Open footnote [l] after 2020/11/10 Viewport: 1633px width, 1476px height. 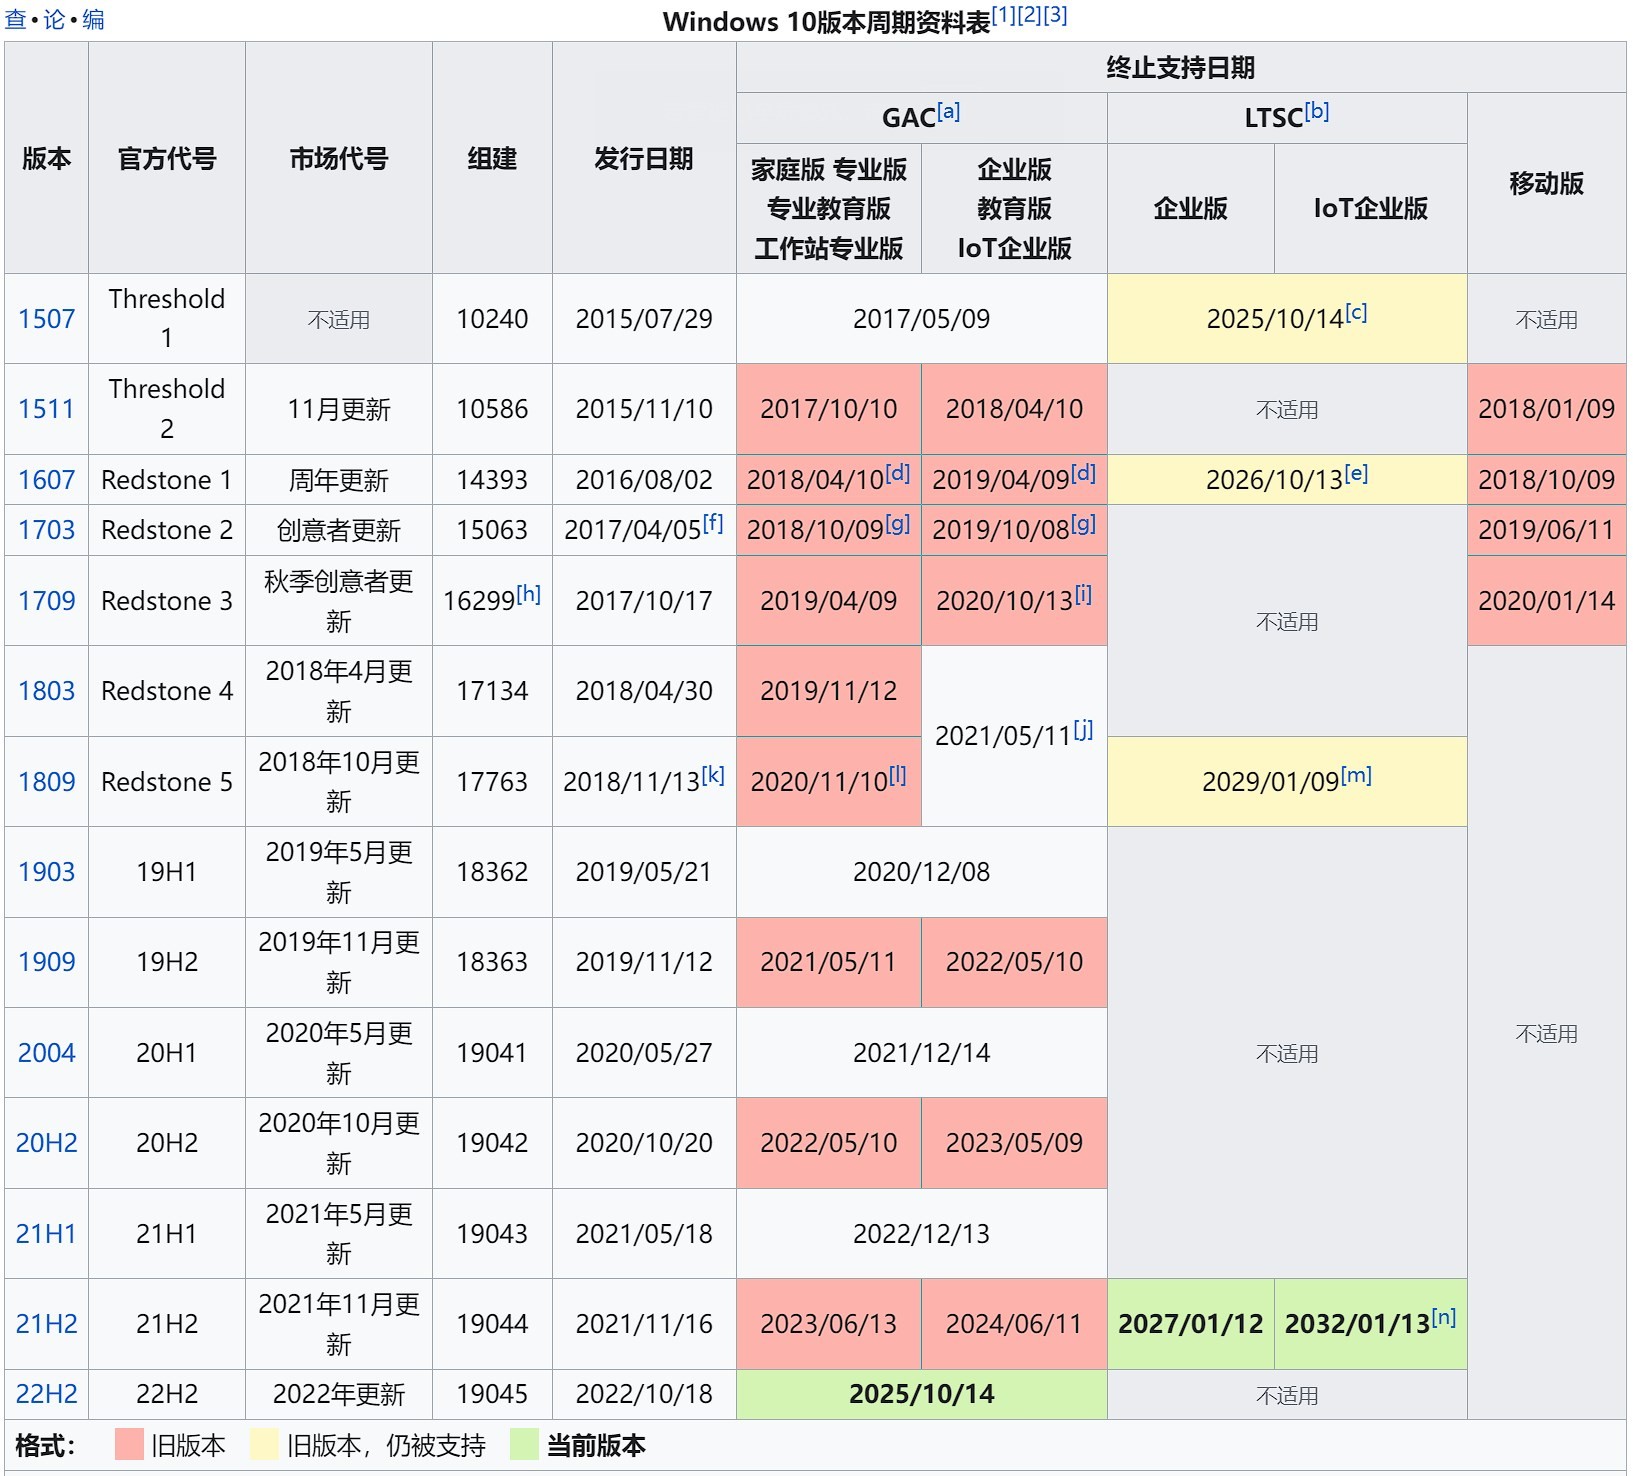coord(898,775)
